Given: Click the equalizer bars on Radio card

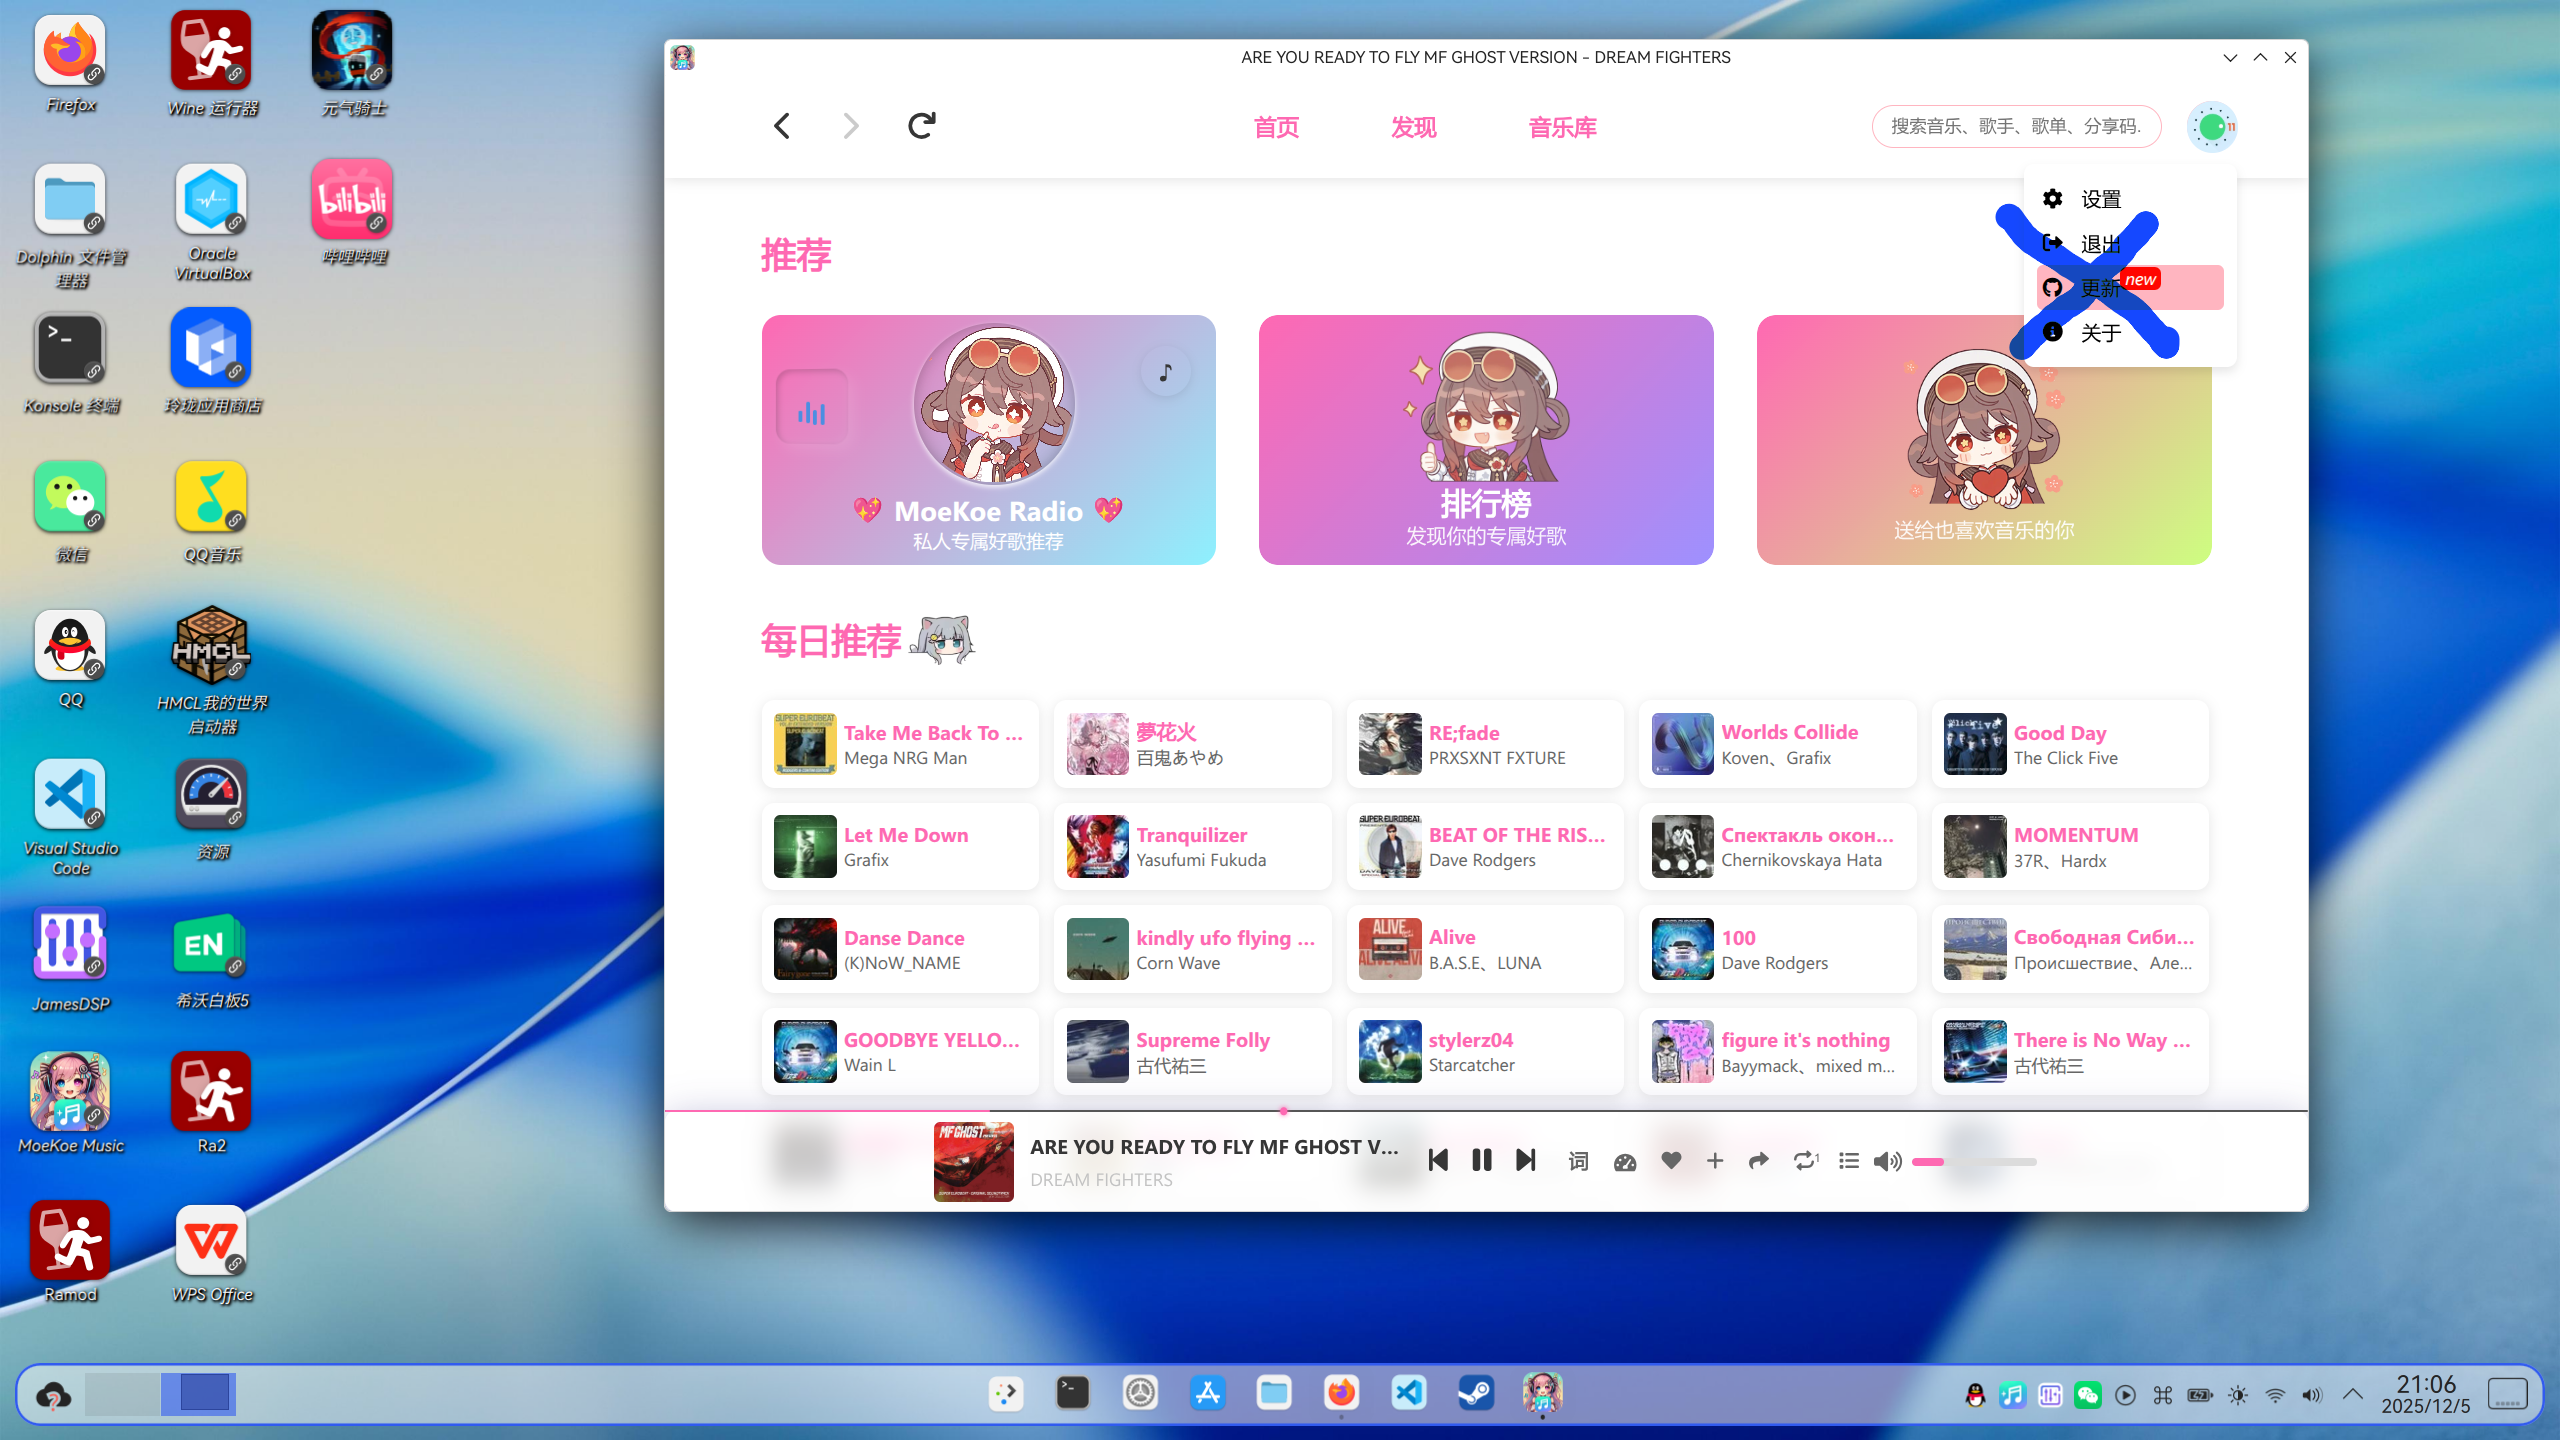Looking at the screenshot, I should click(812, 408).
